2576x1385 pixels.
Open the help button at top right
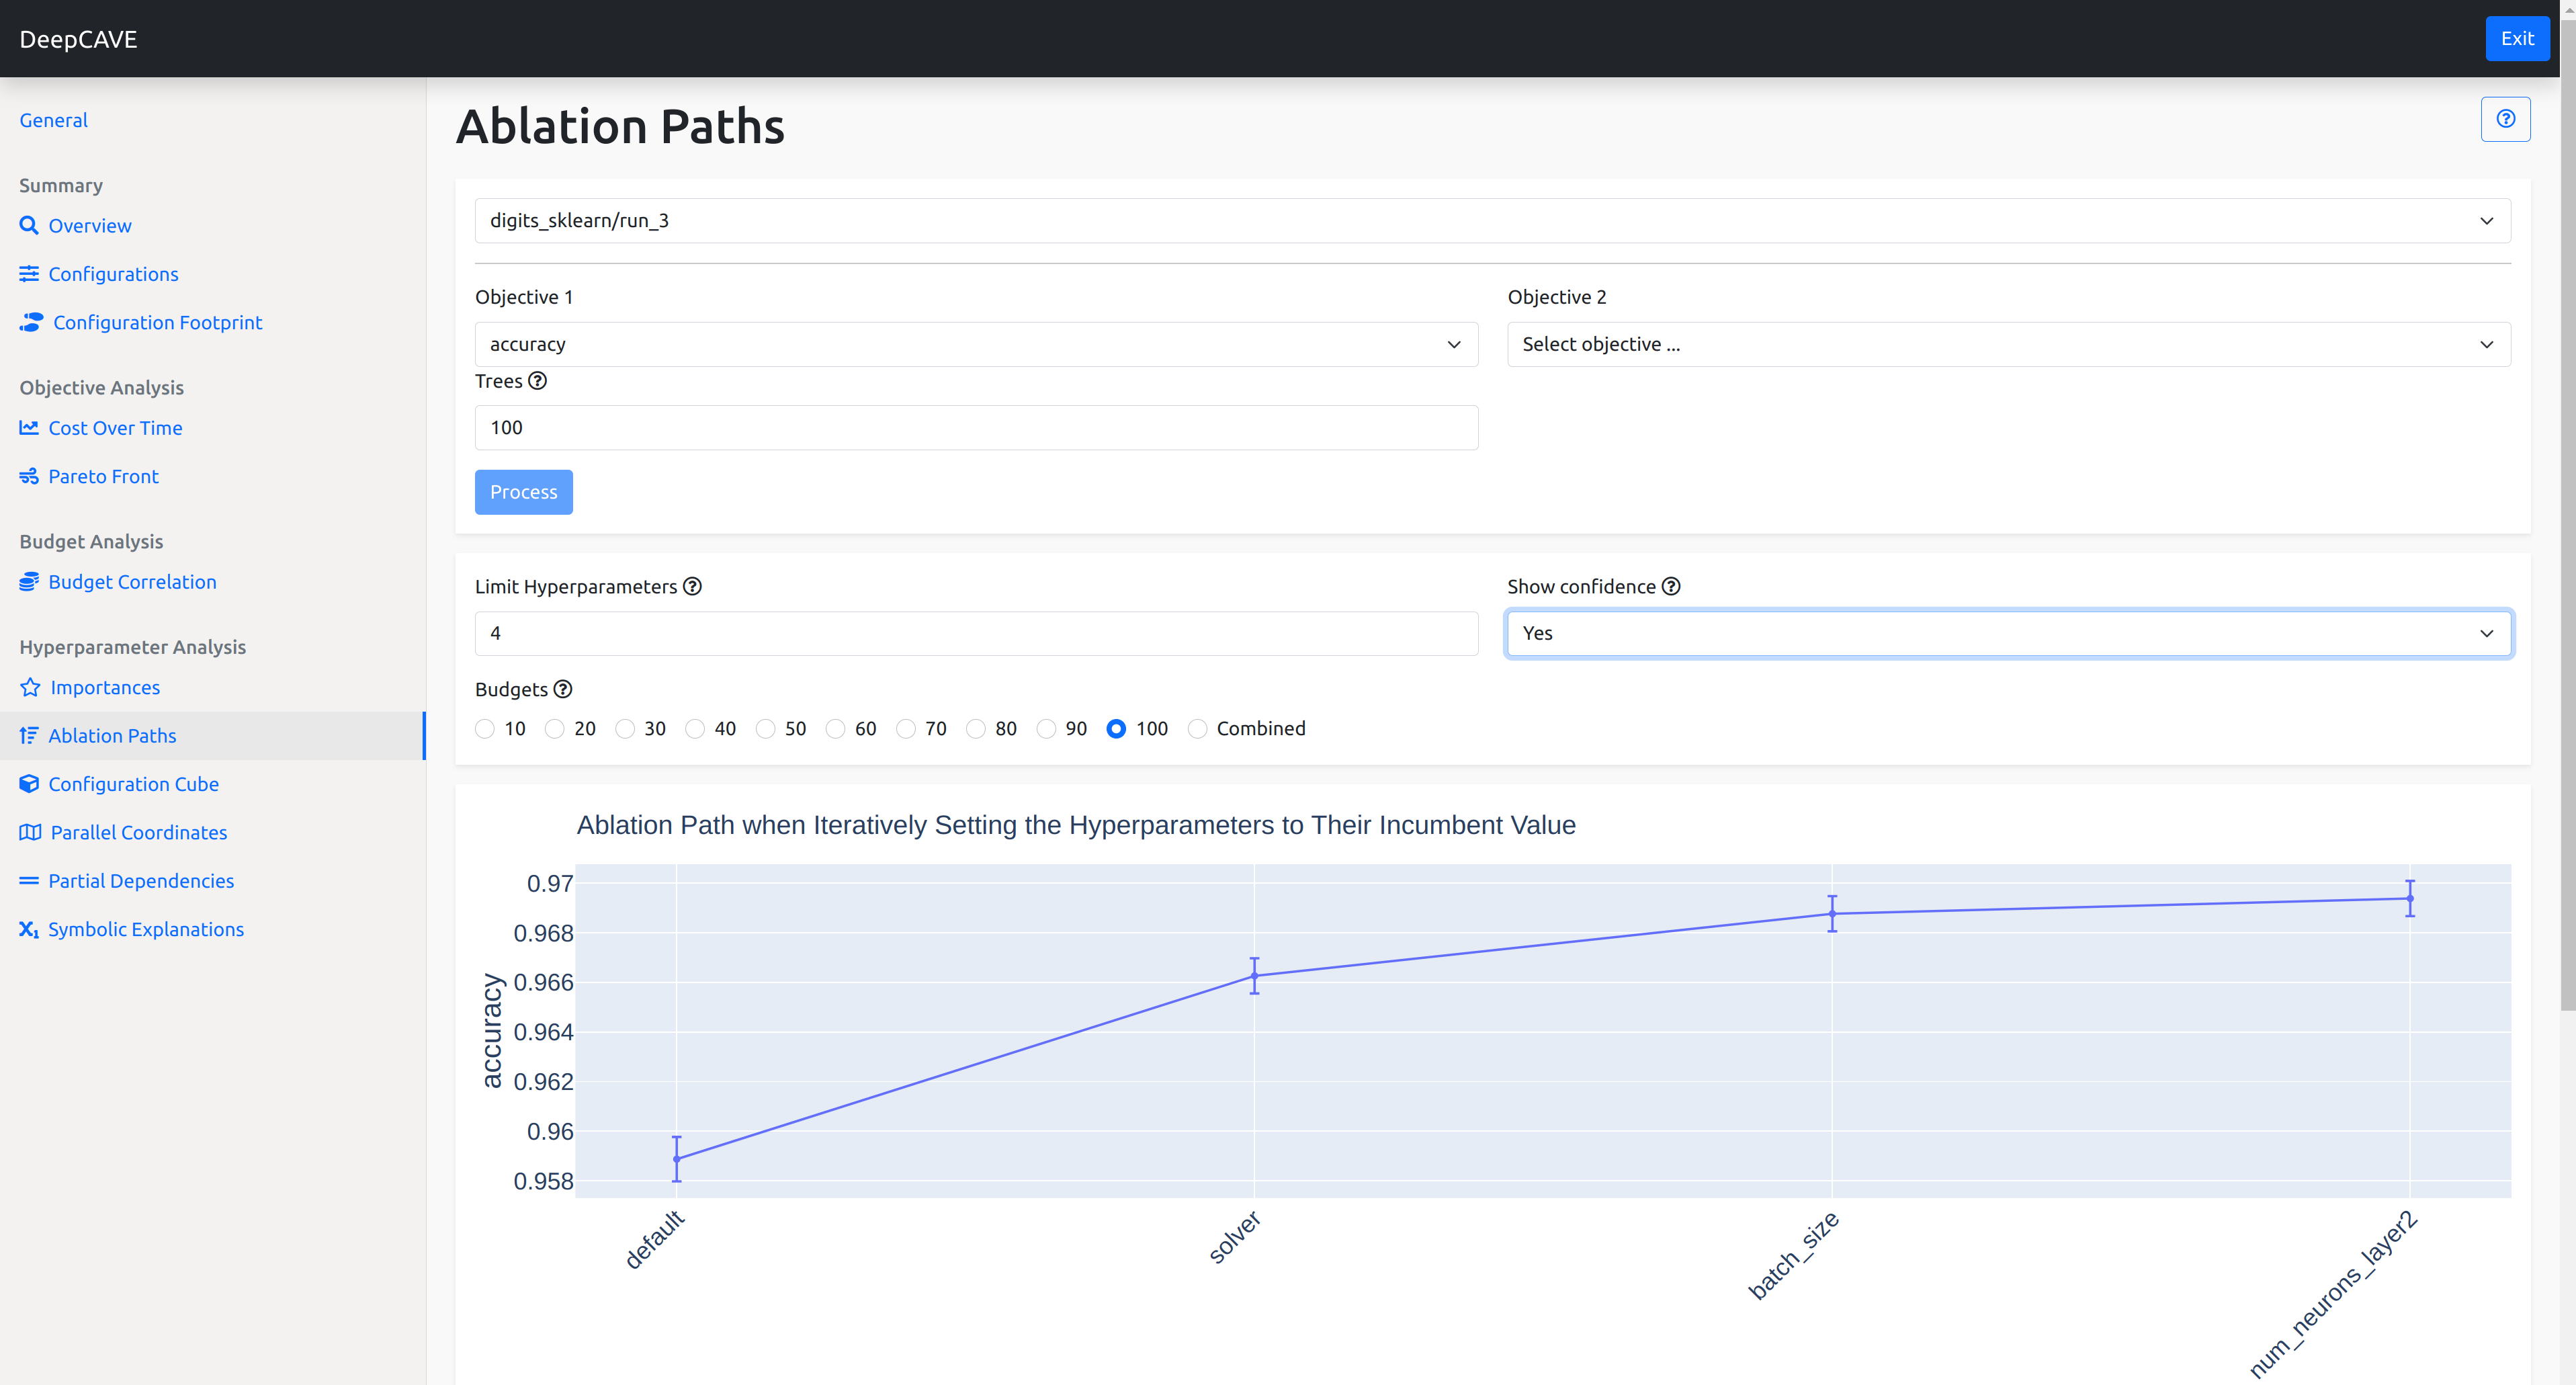click(2505, 119)
